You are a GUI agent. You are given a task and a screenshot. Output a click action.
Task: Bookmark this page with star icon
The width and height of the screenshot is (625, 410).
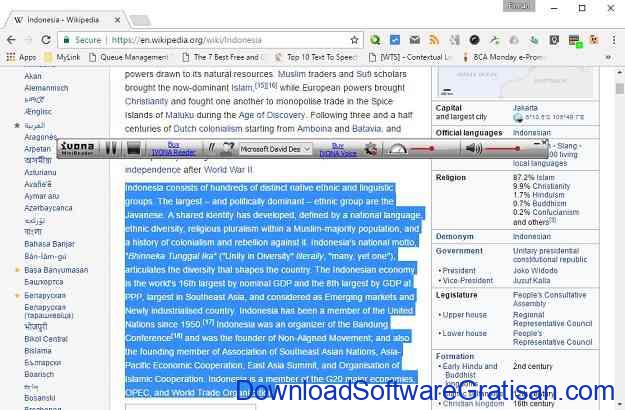coord(354,40)
